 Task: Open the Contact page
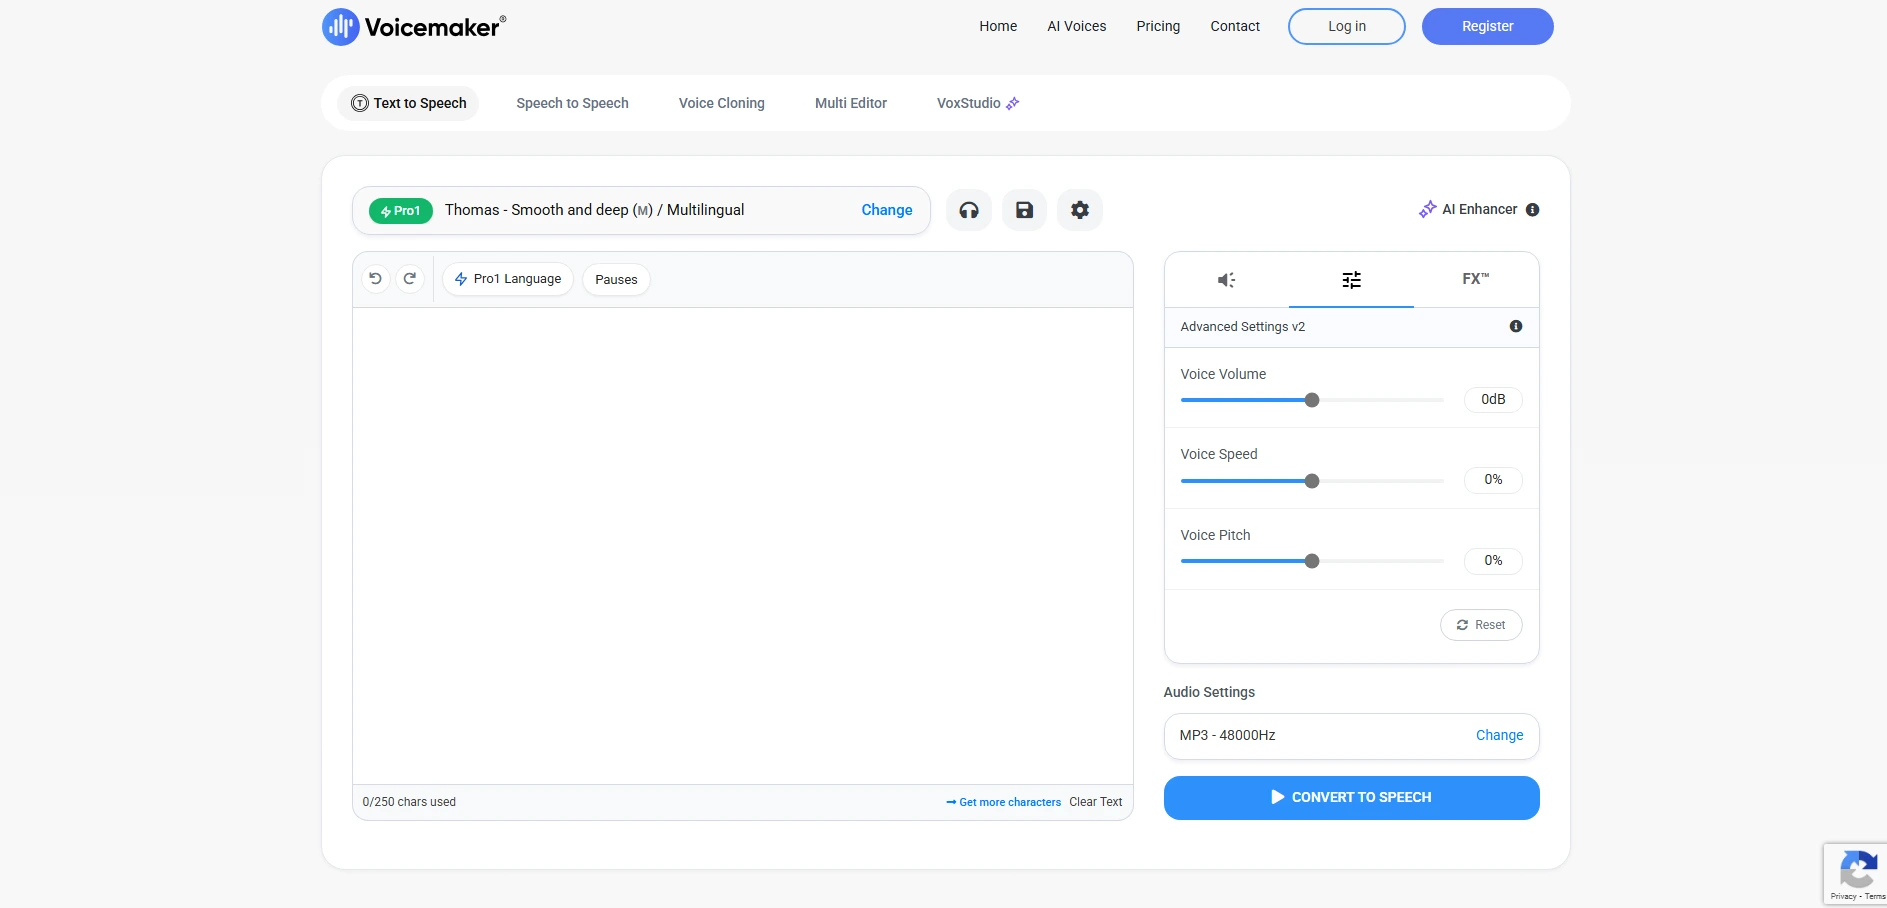[1235, 26]
